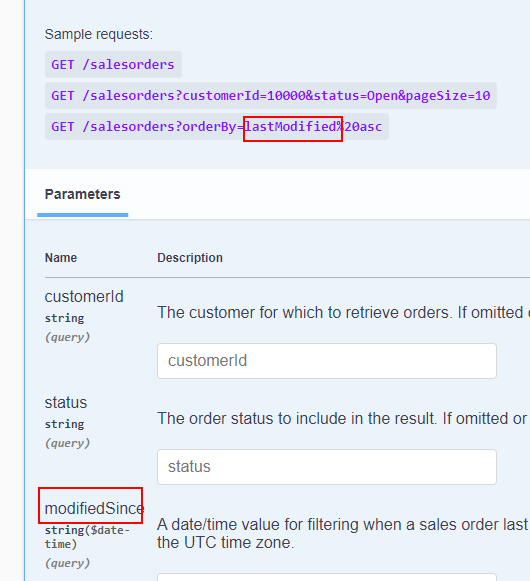The width and height of the screenshot is (530, 581).
Task: Select the Parameters tab
Action: tap(83, 195)
